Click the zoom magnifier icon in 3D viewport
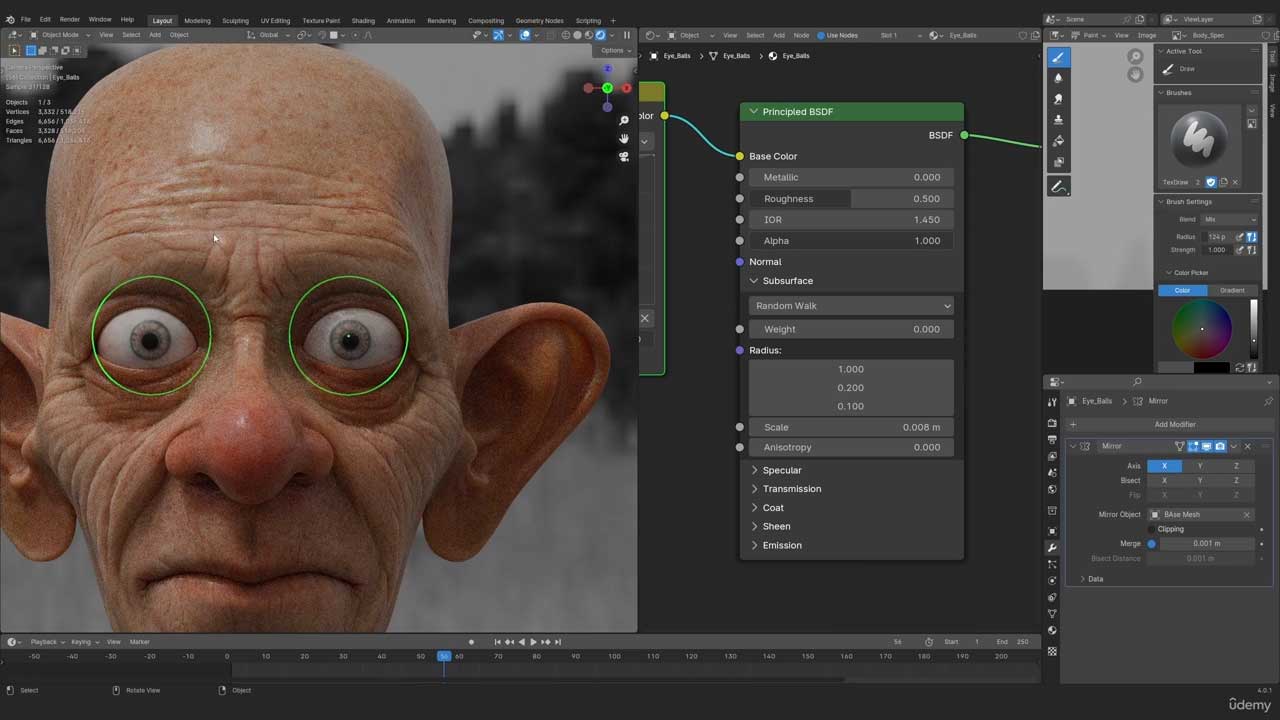The image size is (1280, 720). coord(624,121)
